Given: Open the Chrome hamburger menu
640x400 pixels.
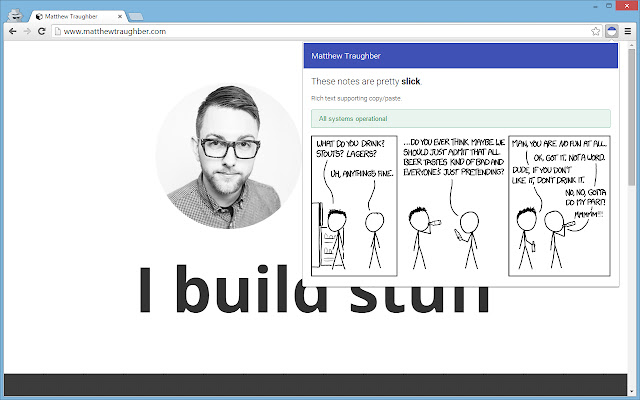Looking at the screenshot, I should click(x=628, y=31).
